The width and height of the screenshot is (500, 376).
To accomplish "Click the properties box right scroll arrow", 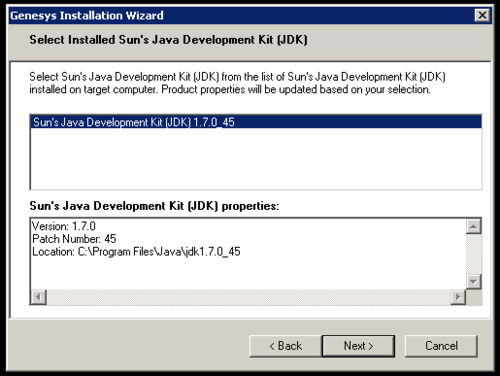I will pos(458,297).
